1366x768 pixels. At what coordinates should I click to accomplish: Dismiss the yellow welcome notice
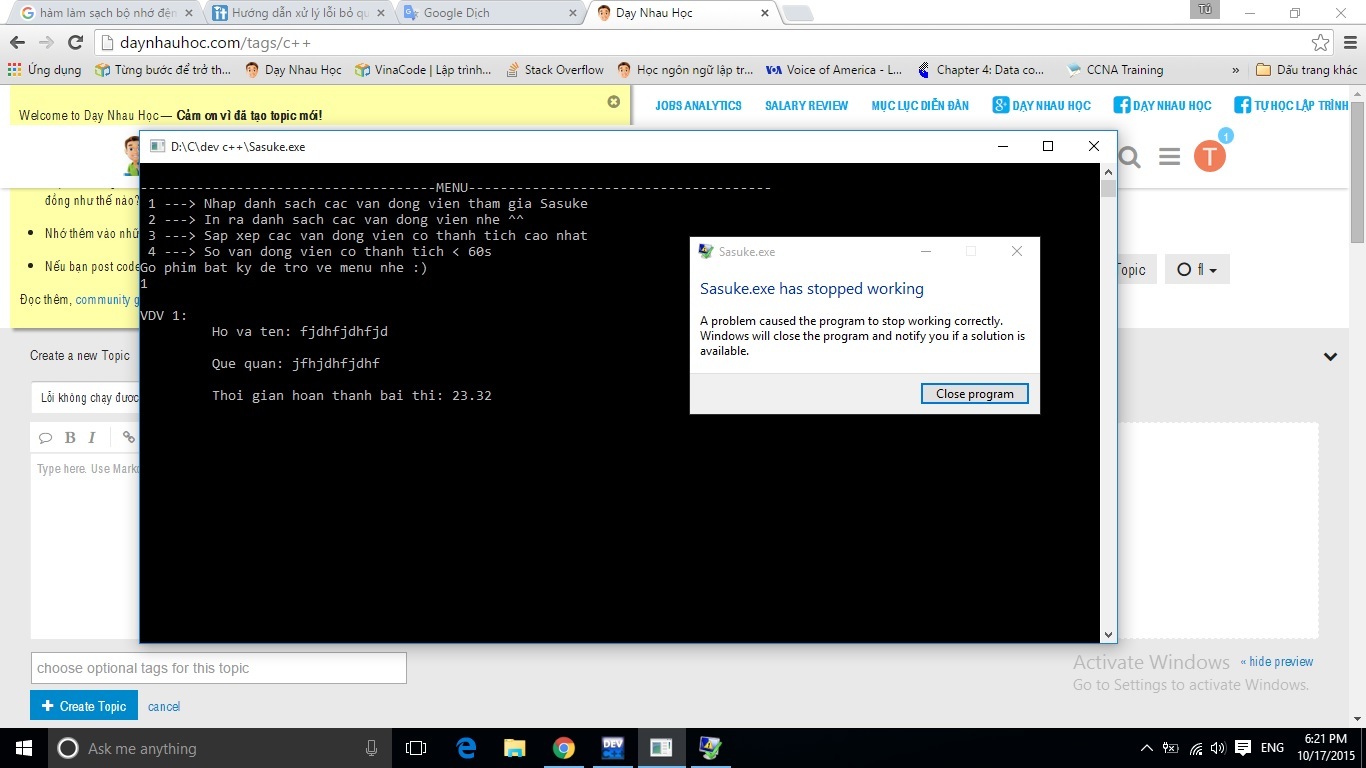point(614,101)
